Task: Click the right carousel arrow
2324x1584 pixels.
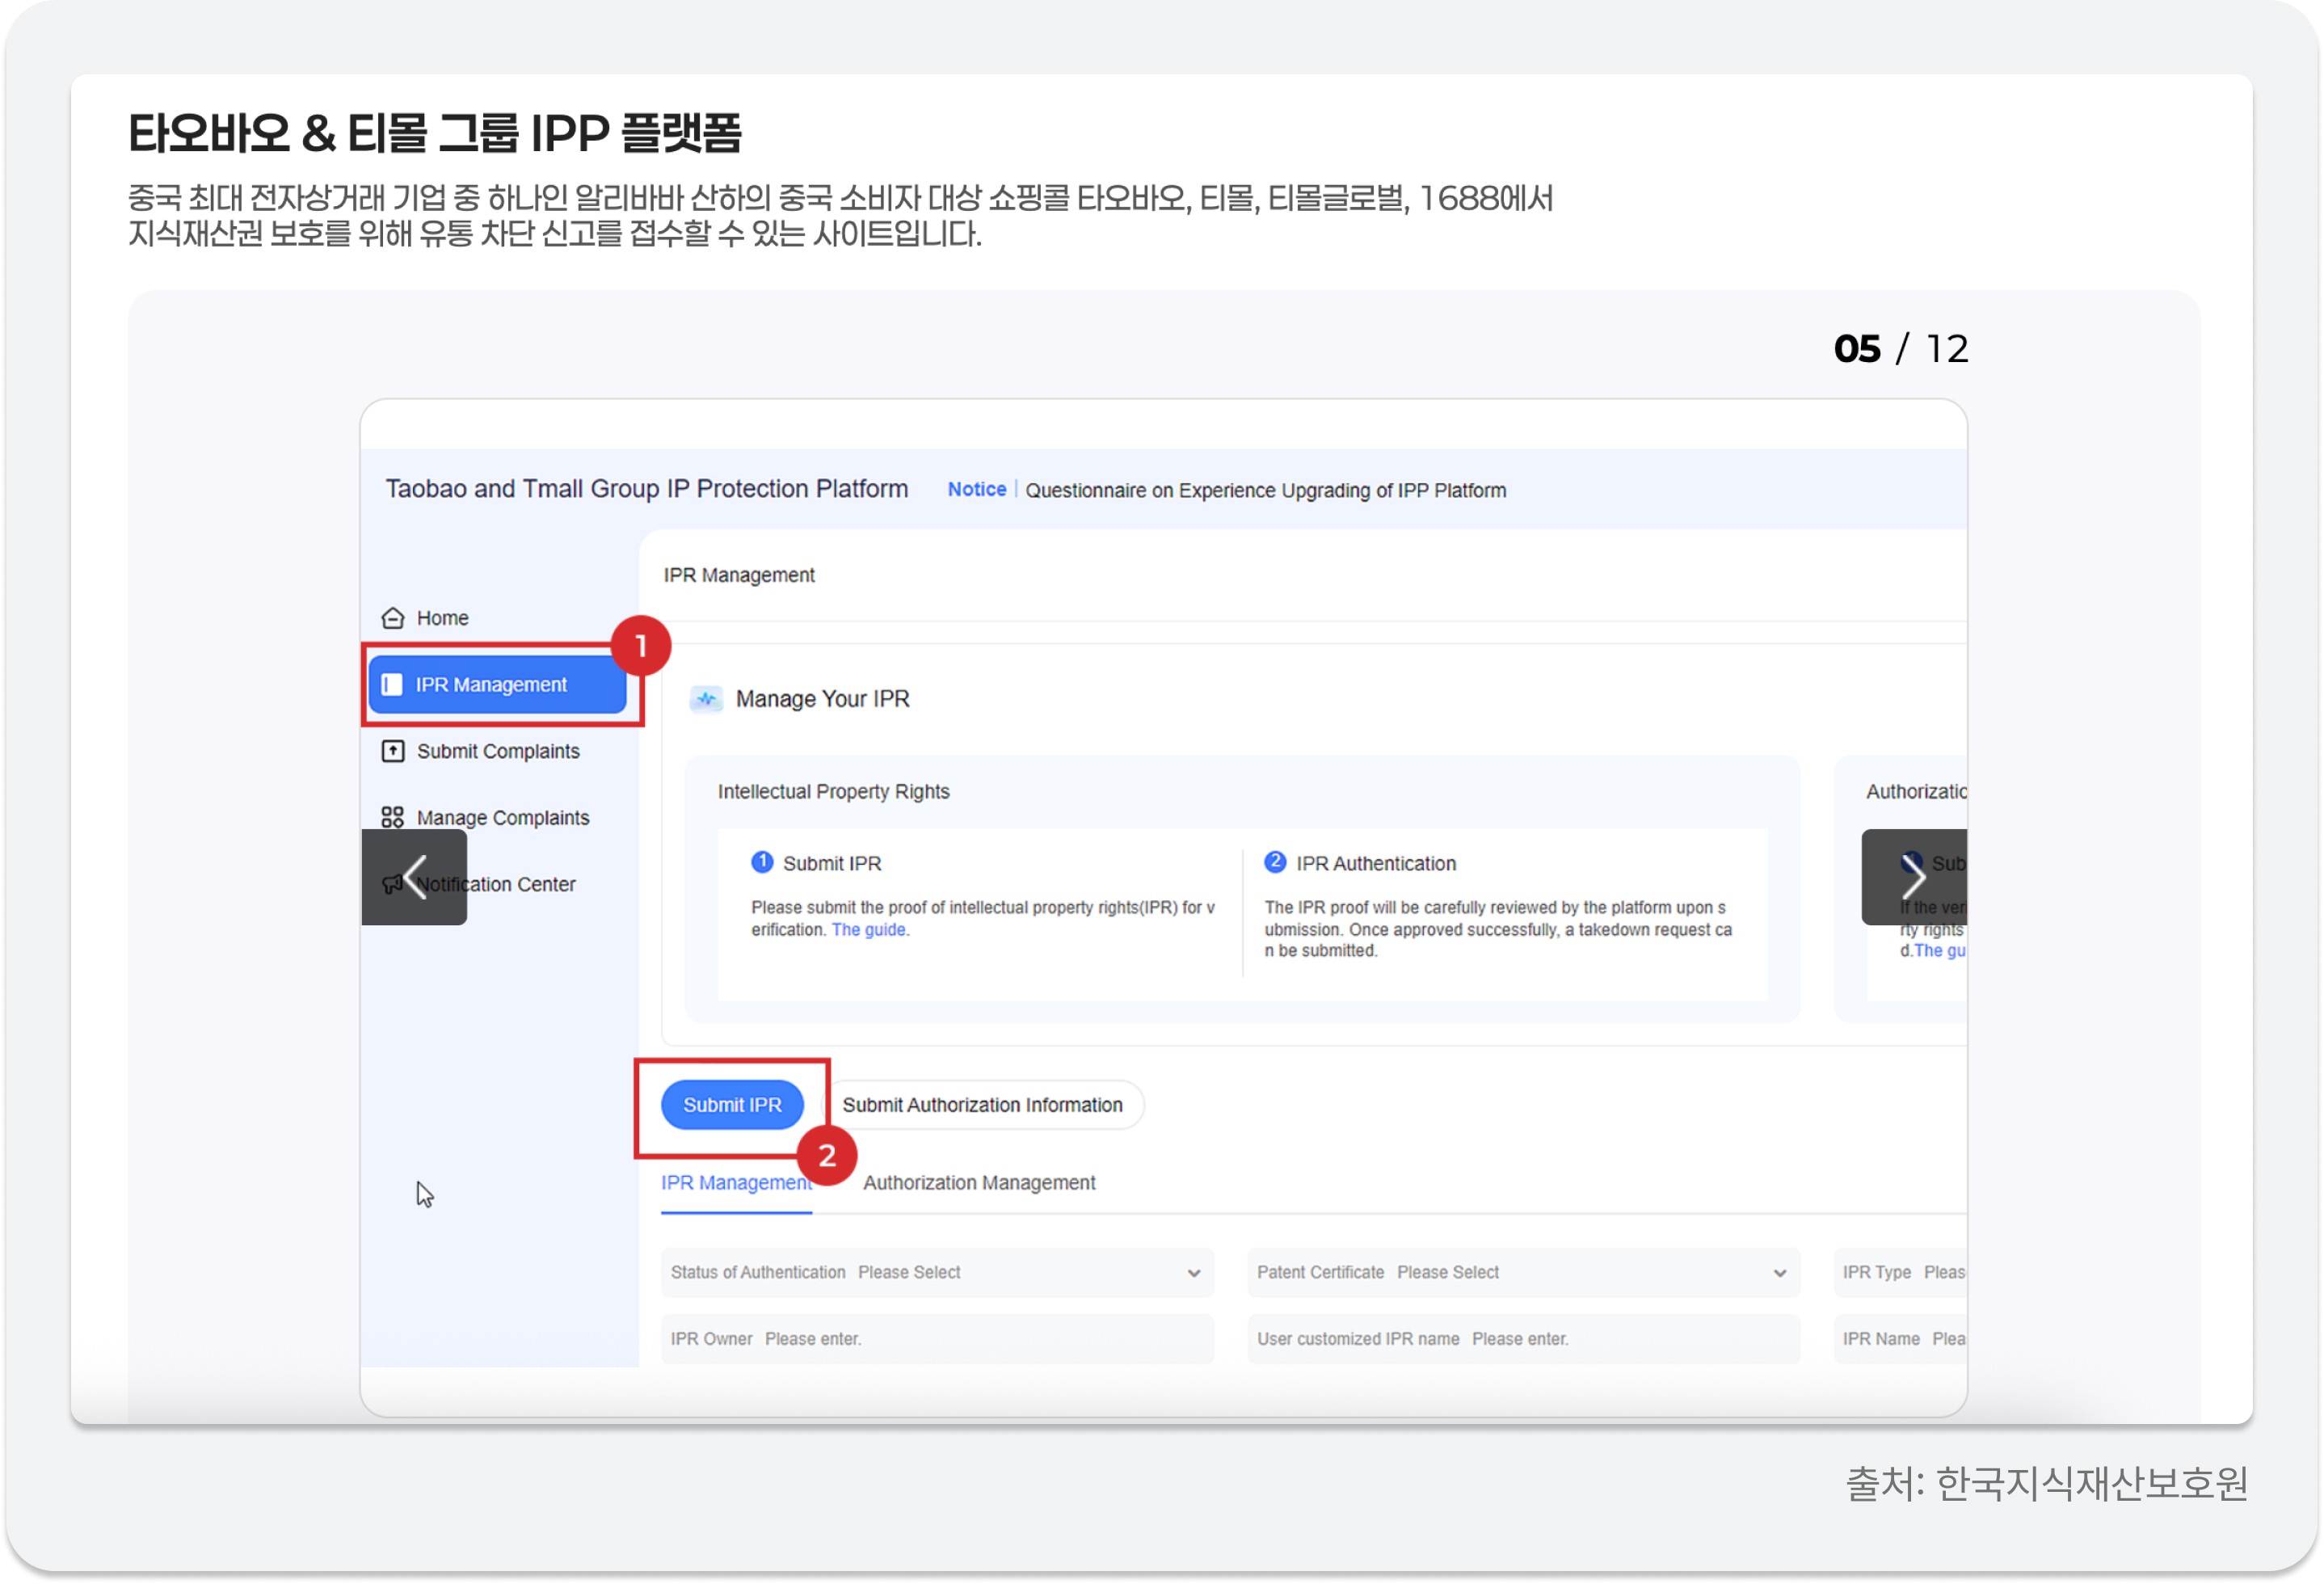Action: [1915, 878]
